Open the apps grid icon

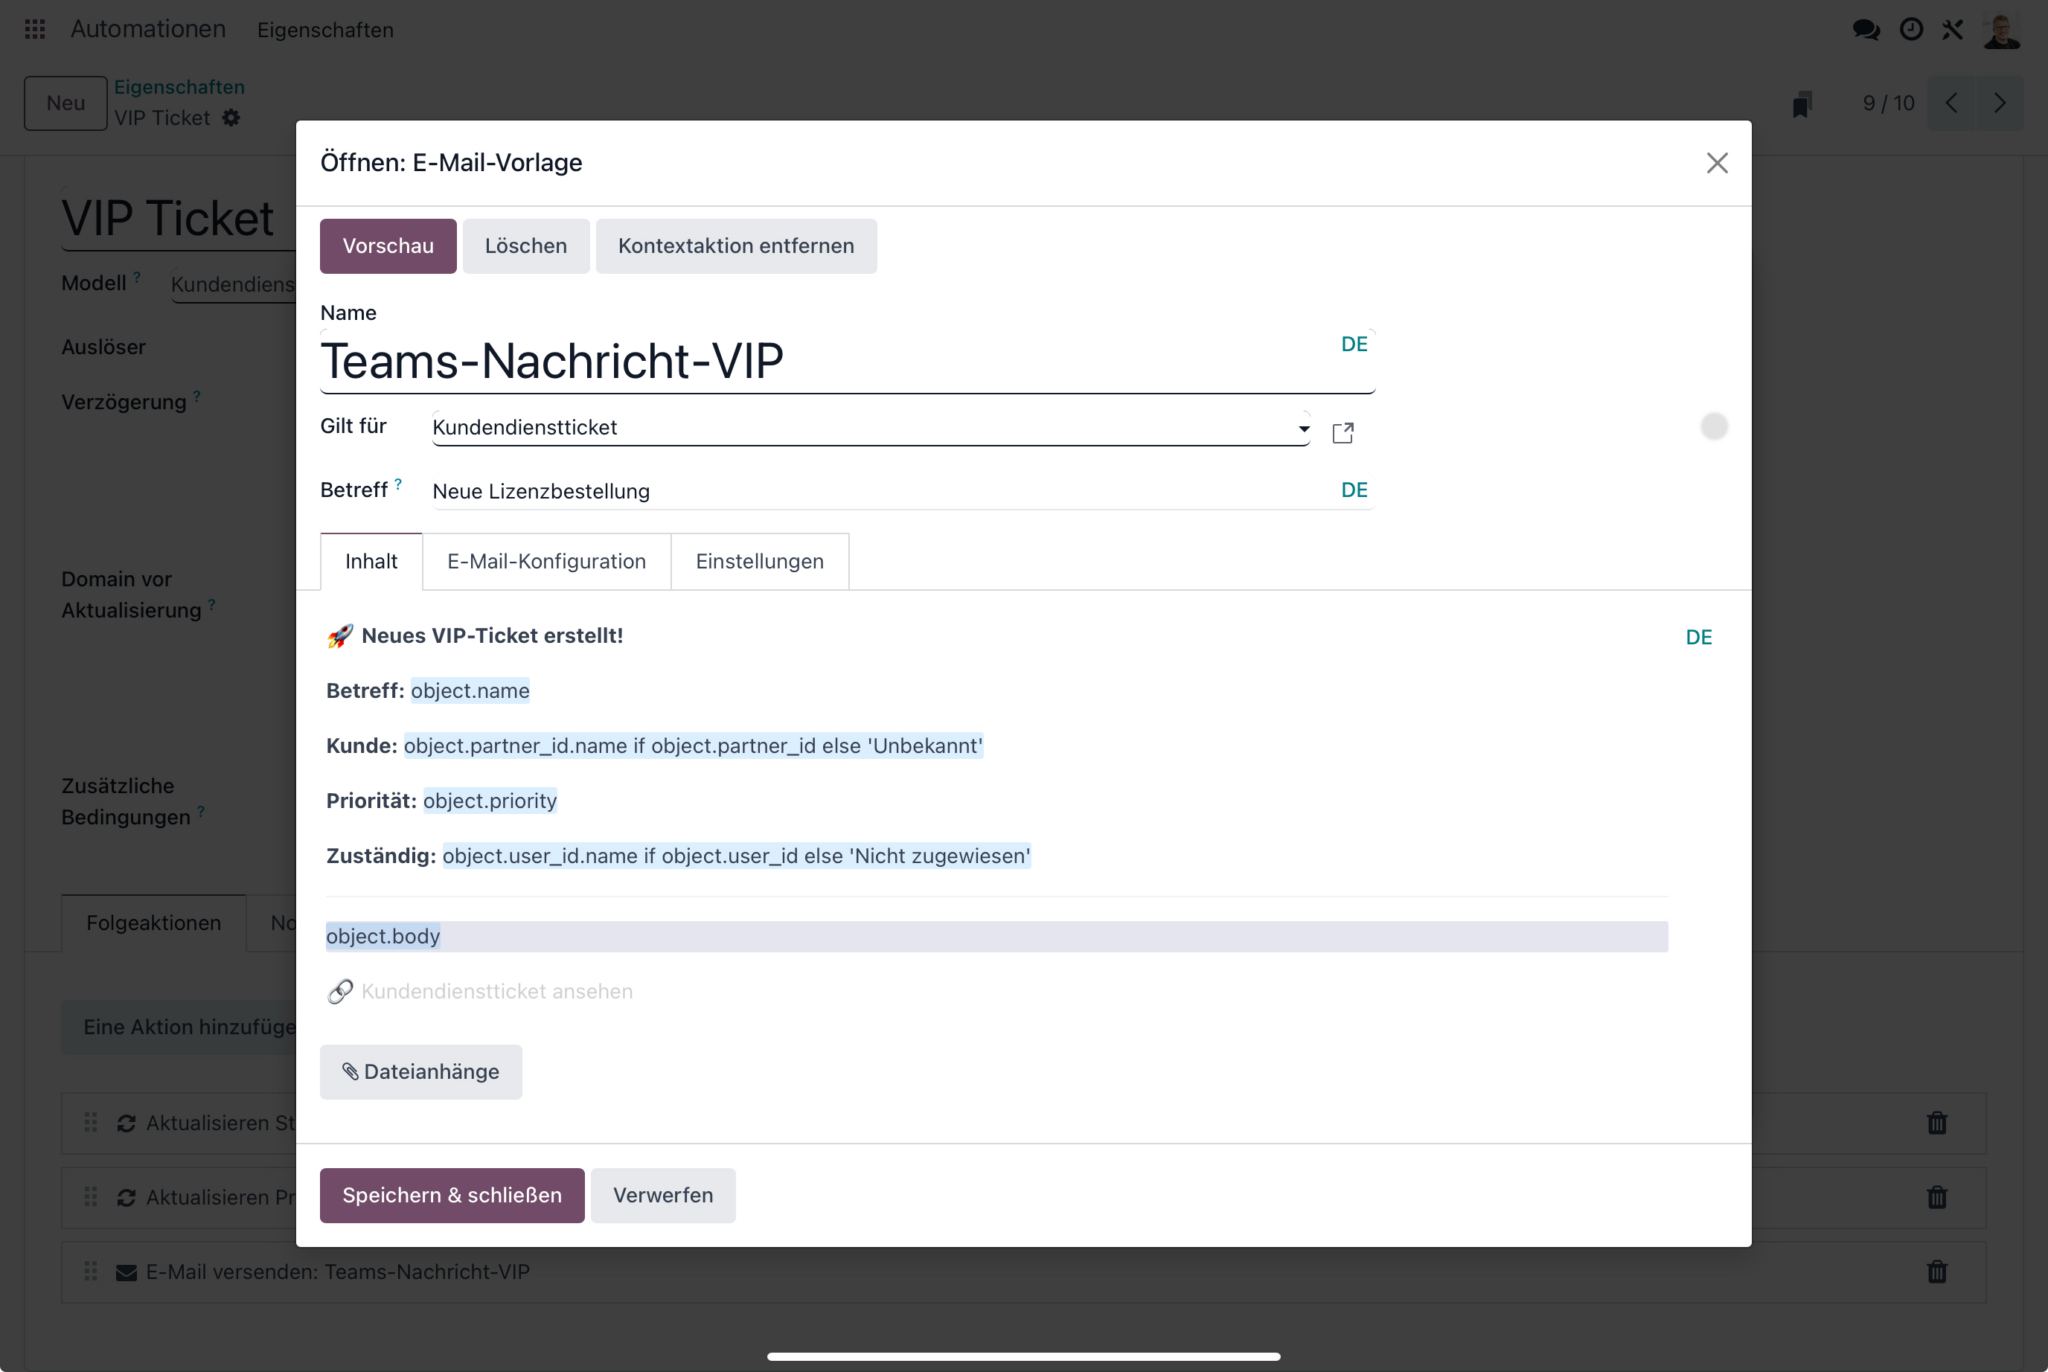(x=34, y=29)
